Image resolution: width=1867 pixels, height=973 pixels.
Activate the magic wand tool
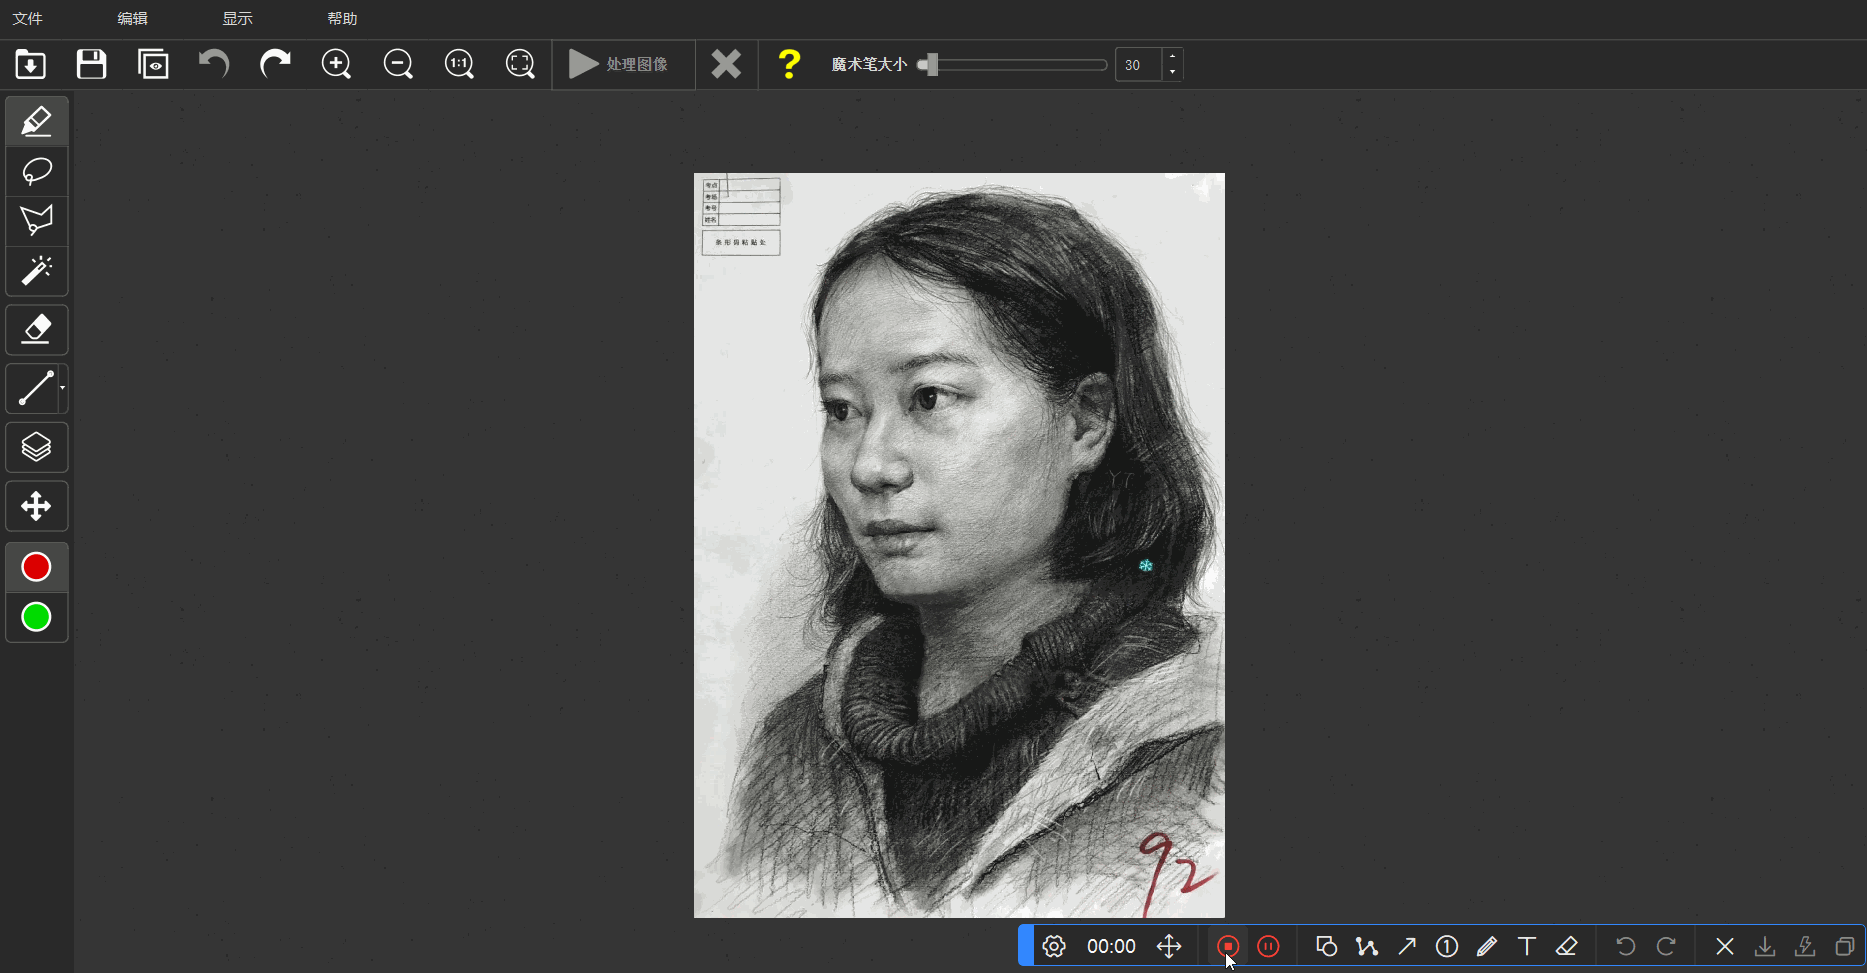[x=37, y=271]
